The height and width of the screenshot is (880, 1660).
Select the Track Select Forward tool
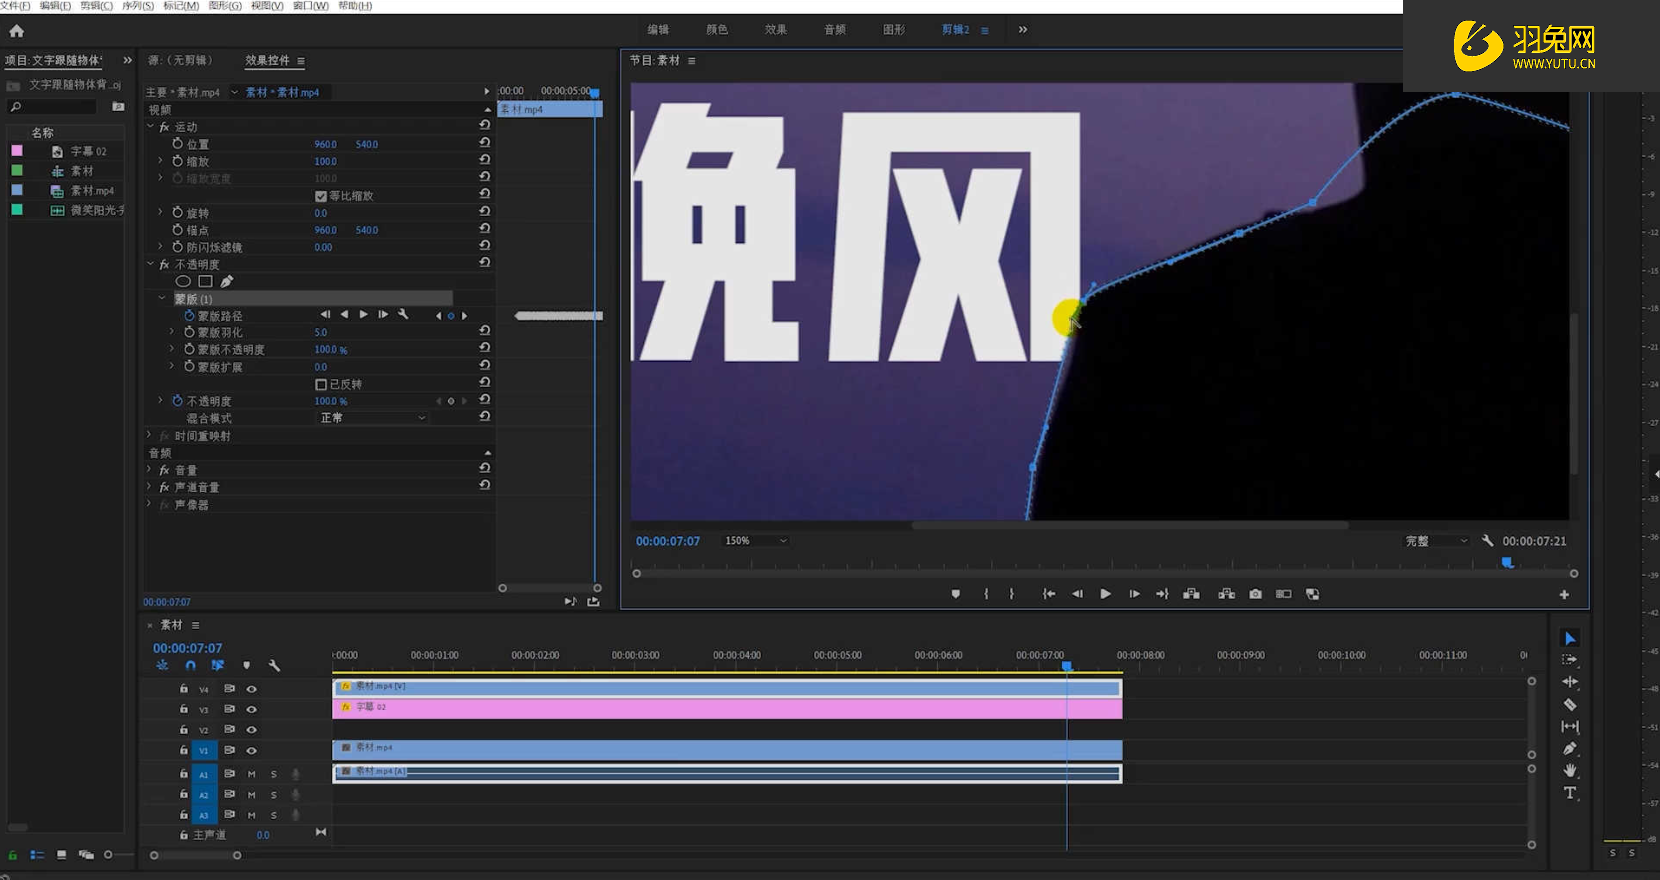tap(1570, 660)
